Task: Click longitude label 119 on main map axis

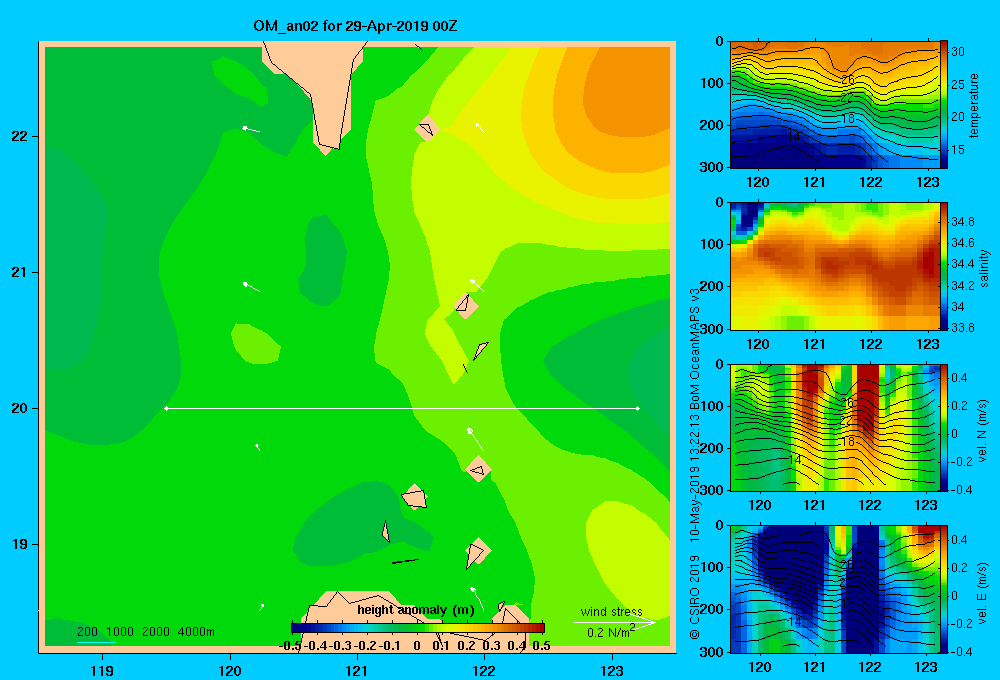Action: (x=102, y=670)
